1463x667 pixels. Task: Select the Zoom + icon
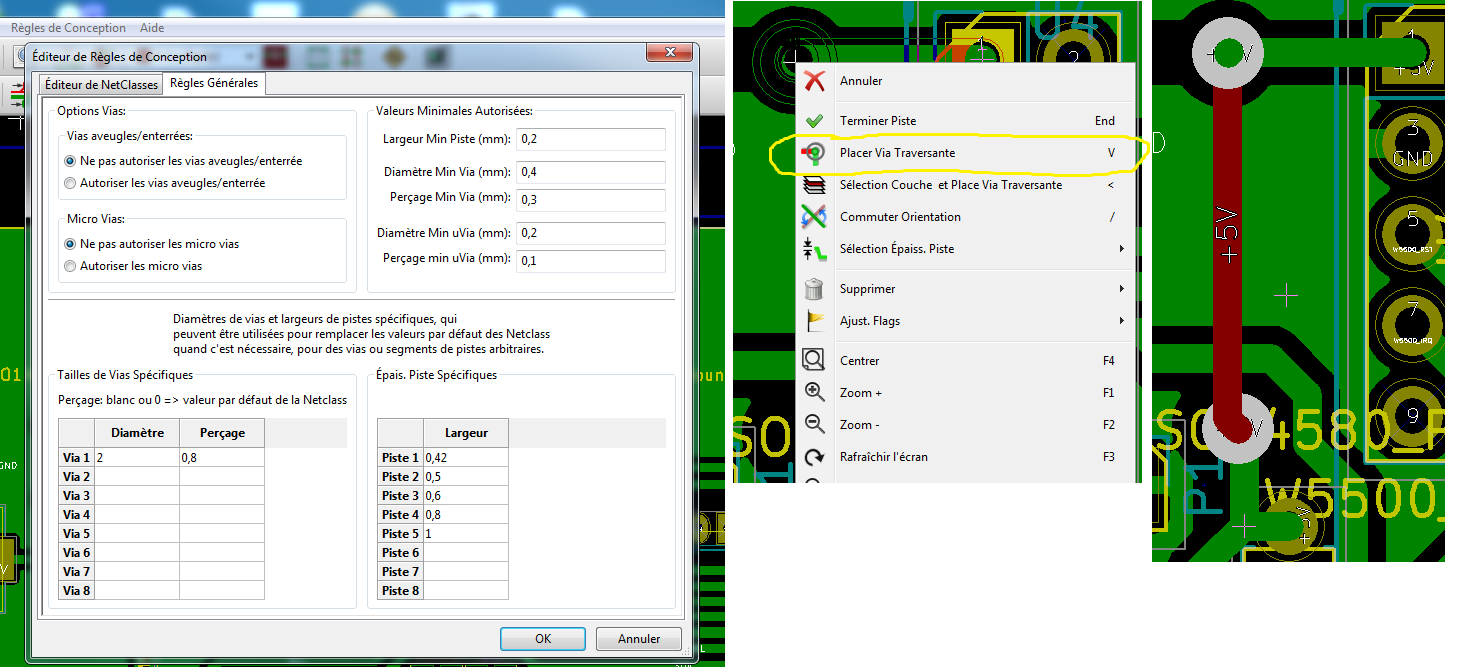815,391
